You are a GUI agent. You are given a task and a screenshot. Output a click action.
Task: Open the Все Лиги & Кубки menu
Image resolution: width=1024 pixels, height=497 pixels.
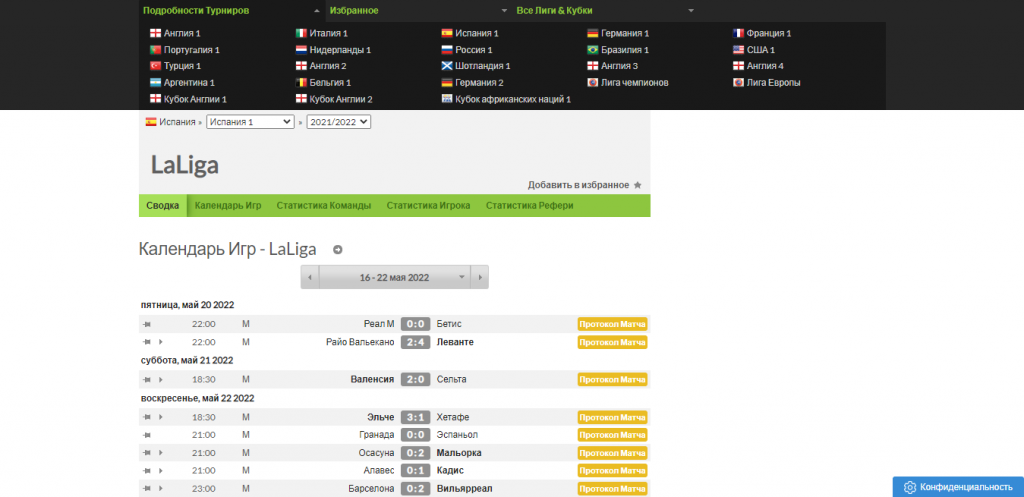pos(605,10)
